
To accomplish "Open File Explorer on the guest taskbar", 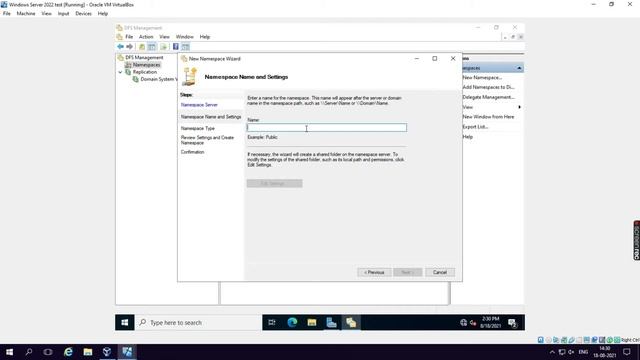I will point(312,322).
